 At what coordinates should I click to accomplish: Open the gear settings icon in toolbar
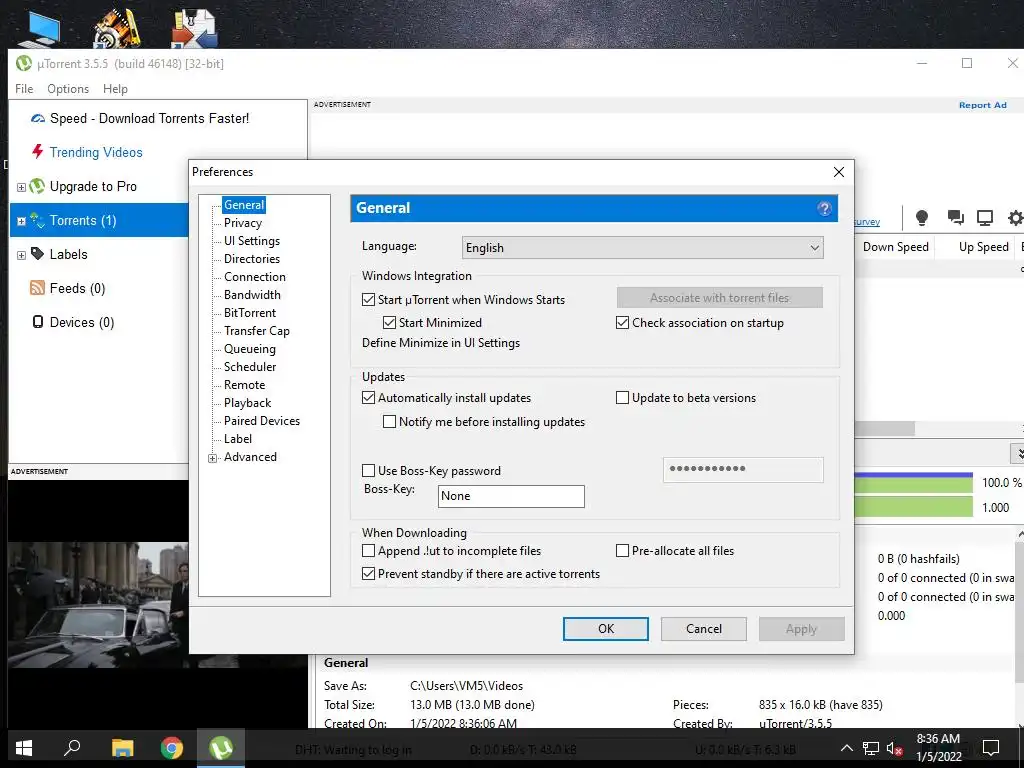(x=1016, y=217)
